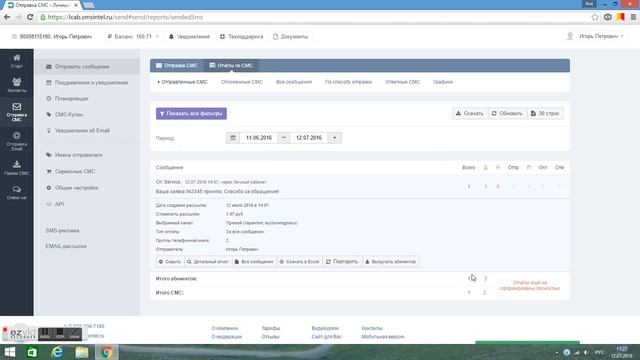
Task: Click user avatar icon at top right
Action: click(x=570, y=36)
